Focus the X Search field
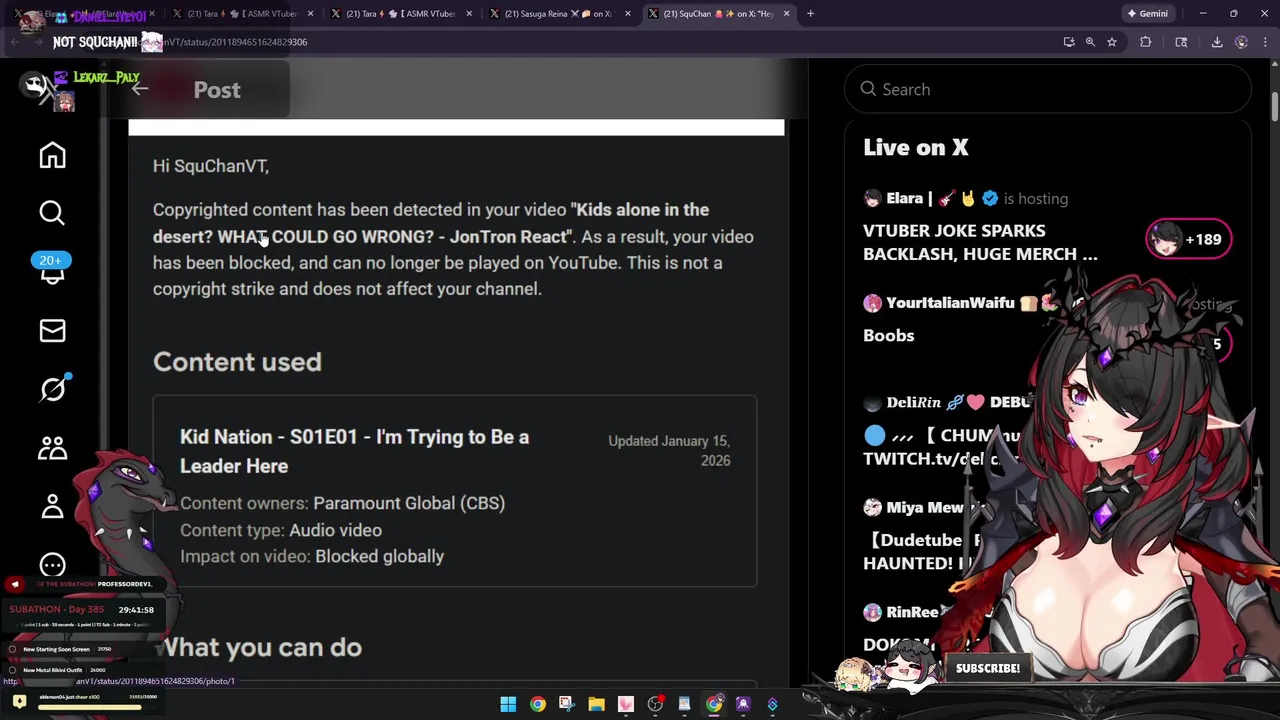 pyautogui.click(x=1047, y=89)
